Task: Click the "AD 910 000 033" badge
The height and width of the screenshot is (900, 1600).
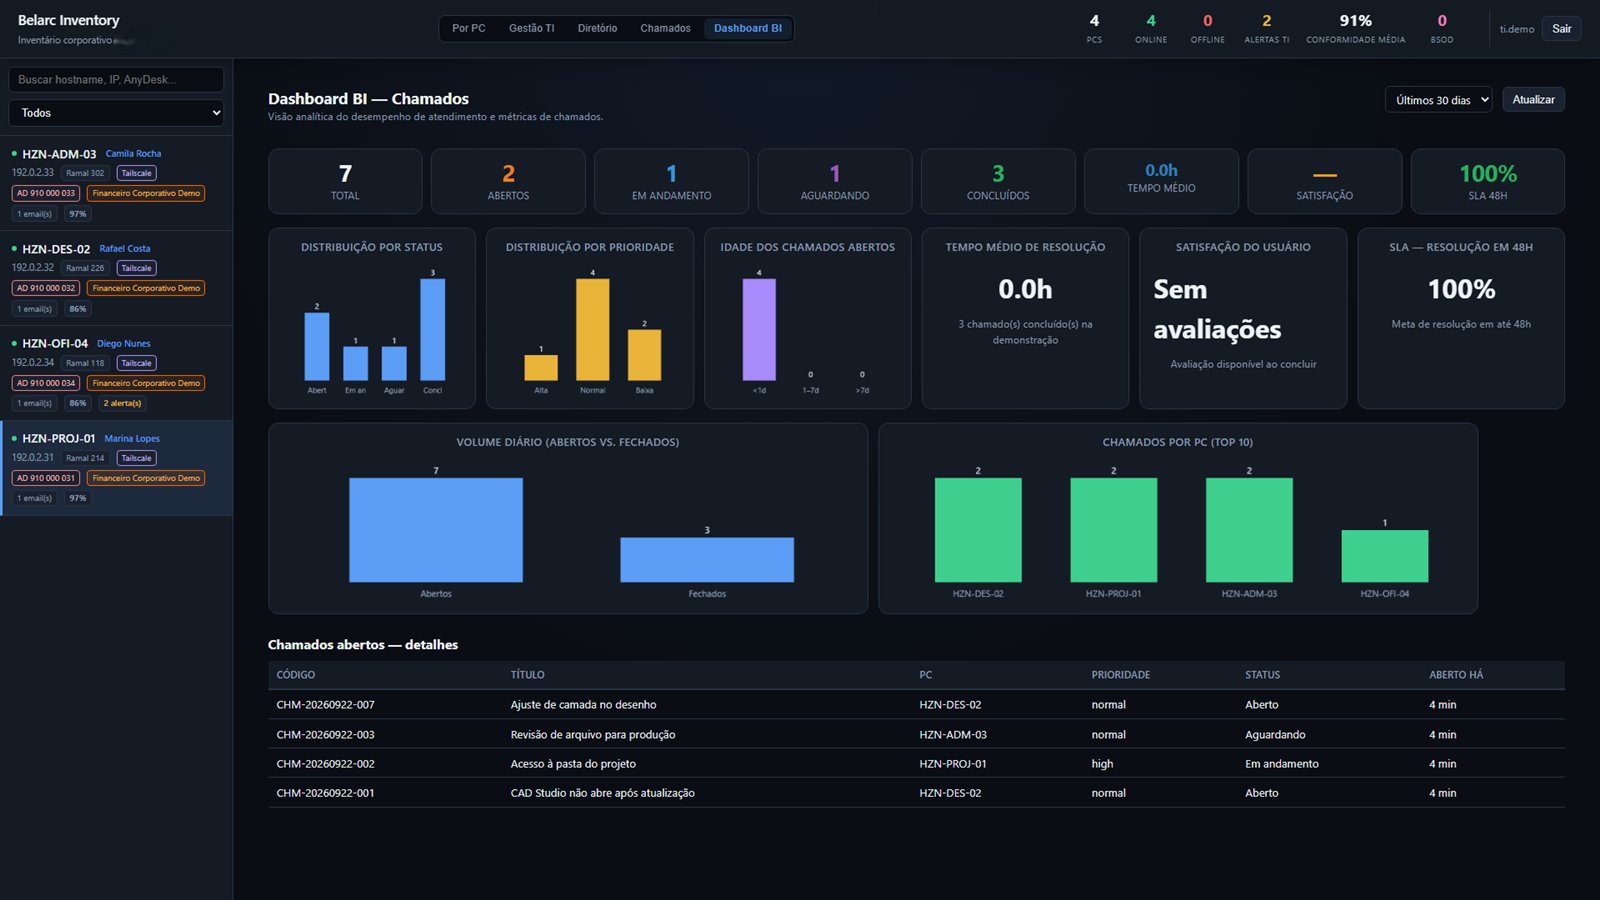Action: coord(46,193)
